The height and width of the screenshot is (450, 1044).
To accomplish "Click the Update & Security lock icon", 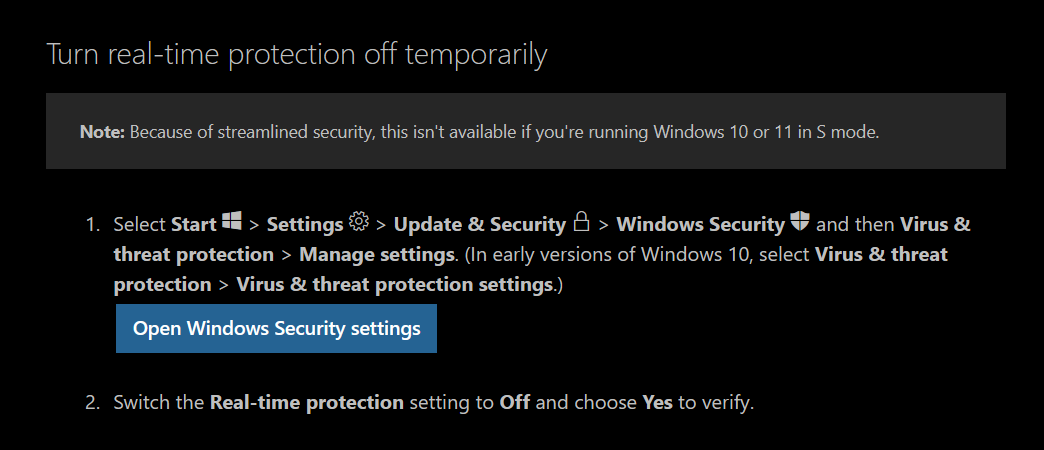I will pyautogui.click(x=581, y=221).
